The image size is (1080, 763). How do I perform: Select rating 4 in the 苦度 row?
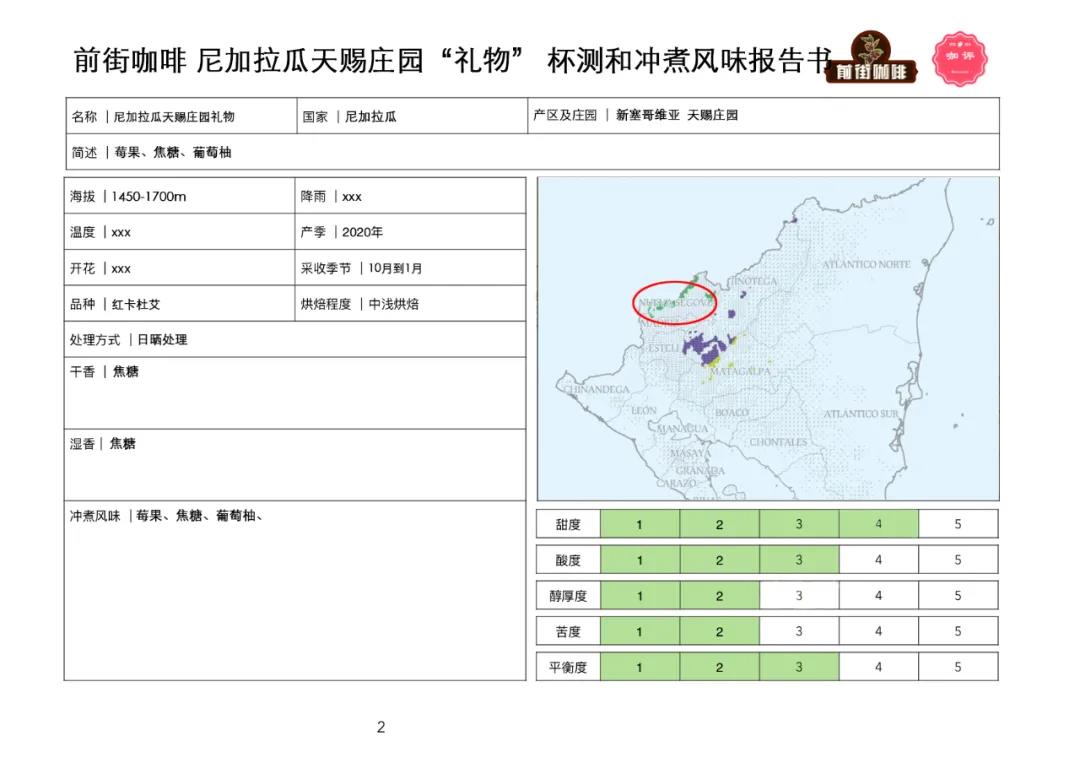(878, 632)
